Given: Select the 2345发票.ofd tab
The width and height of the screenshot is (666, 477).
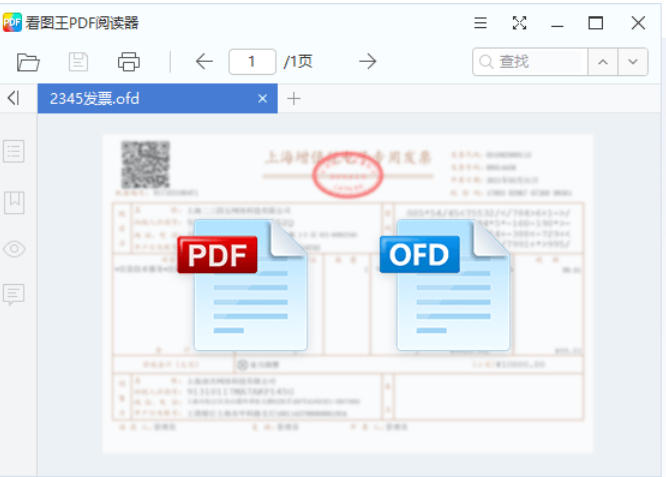Looking at the screenshot, I should tap(140, 98).
